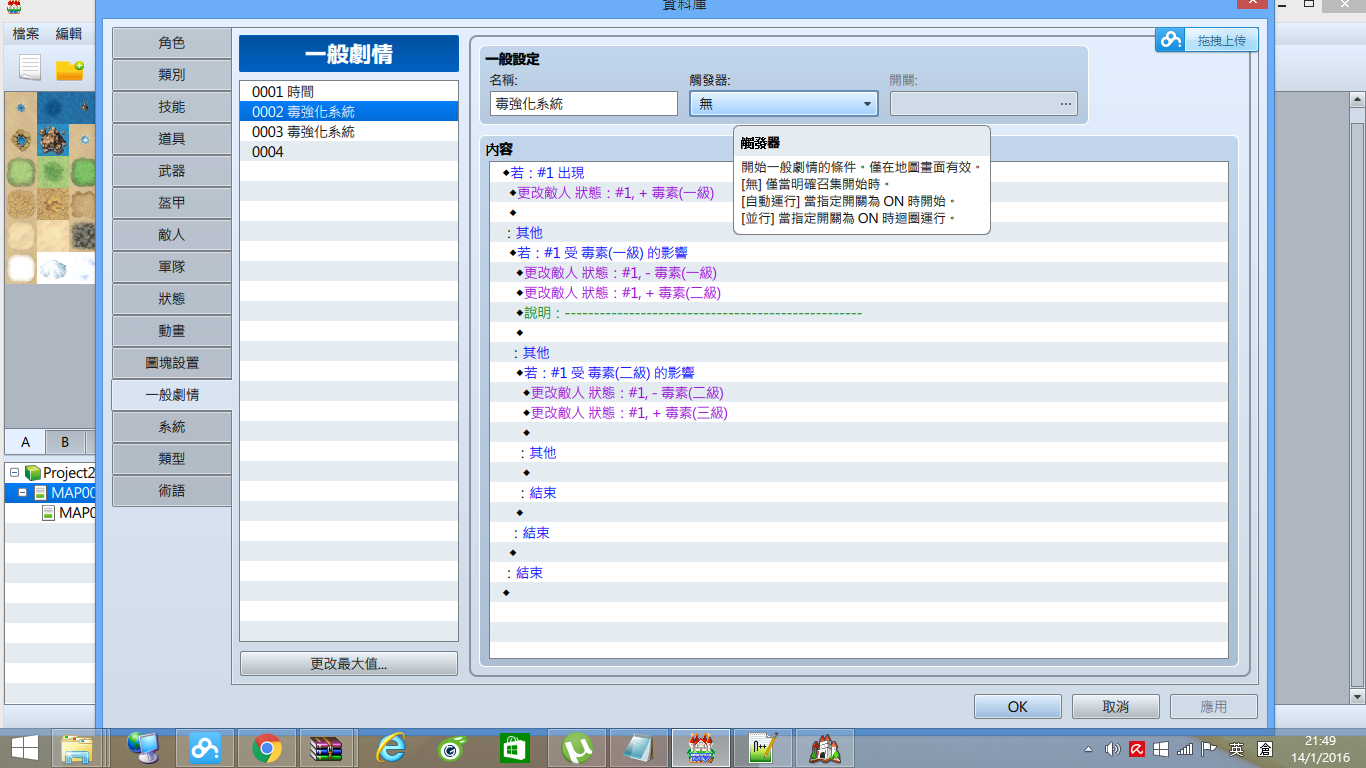The width and height of the screenshot is (1366, 768).
Task: Cancel the database dialog with 取消
Action: pos(1116,706)
